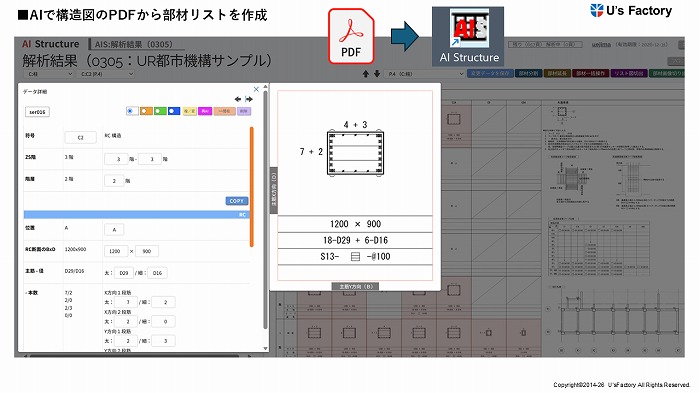Select the orange radio button option
Image resolution: width=700 pixels, height=393 pixels.
(x=146, y=111)
